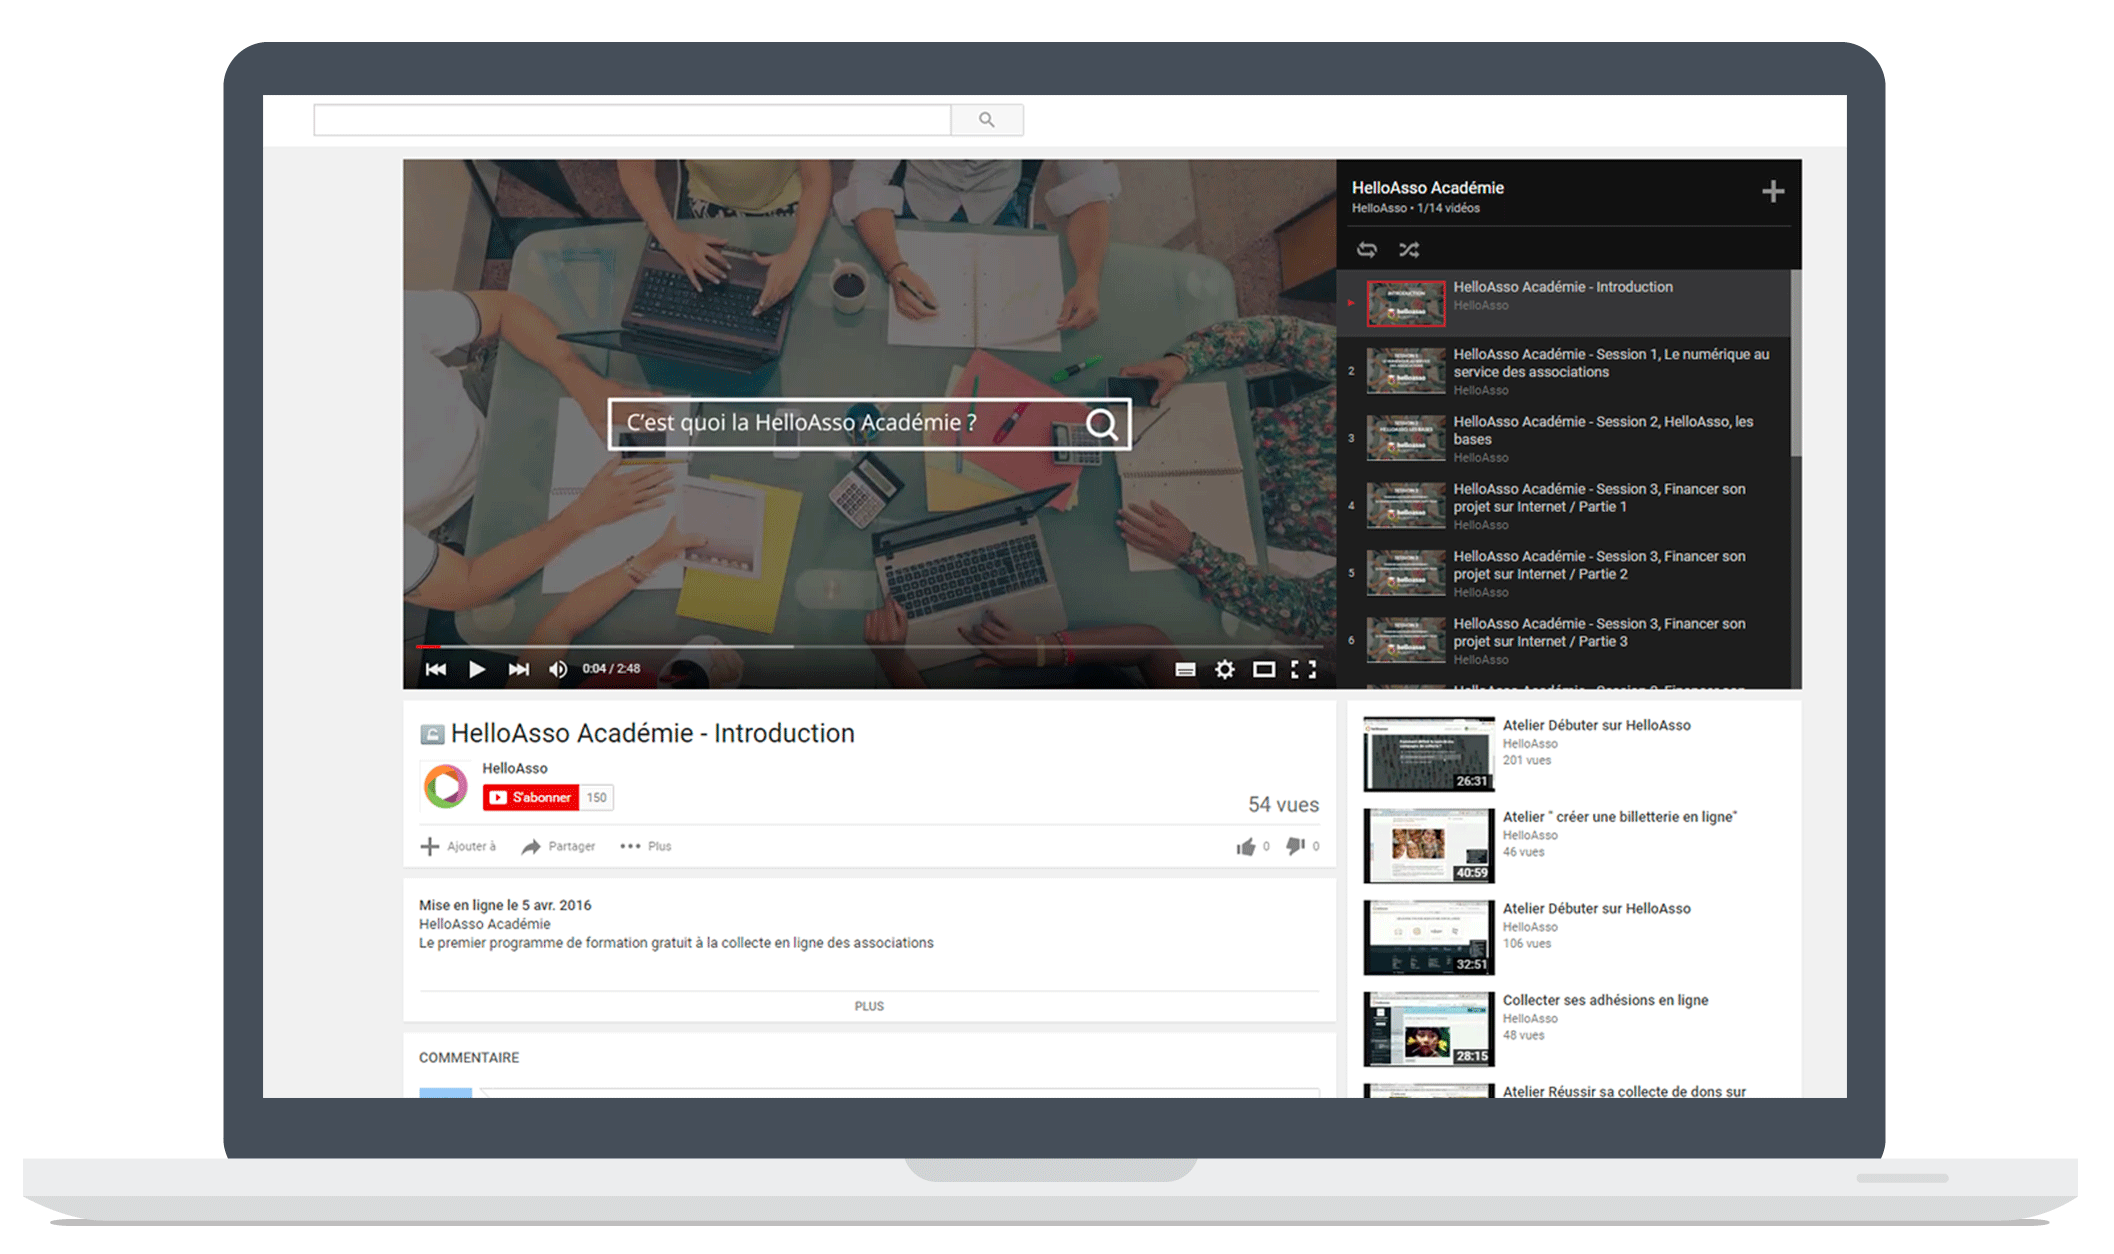Click the Ajouter à button
The width and height of the screenshot is (2114, 1254).
[x=458, y=846]
